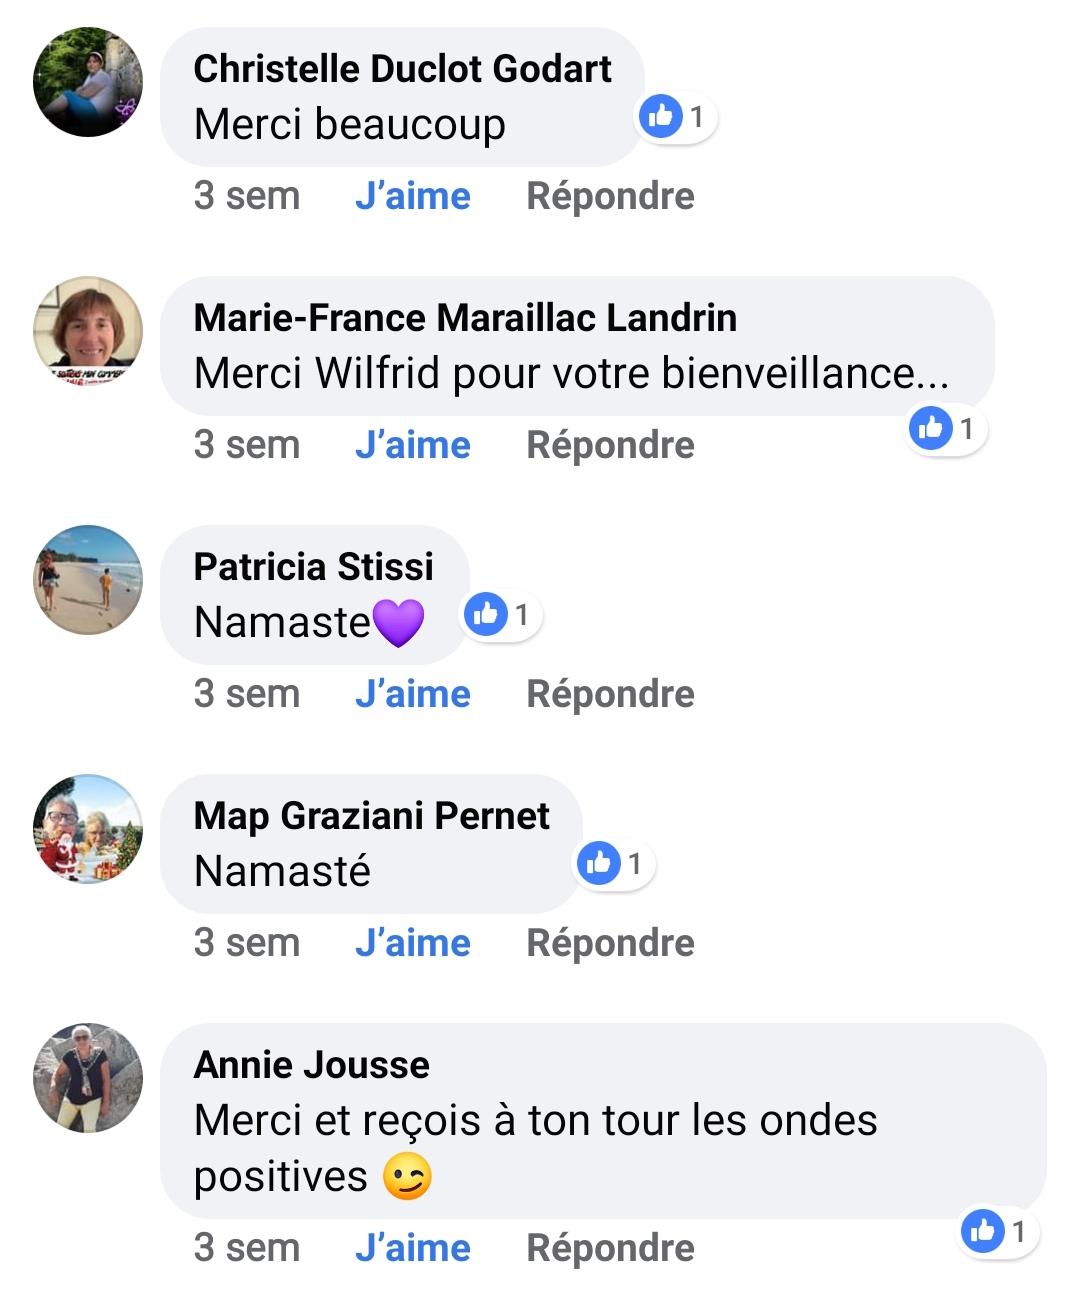Open Marie-France Maraillac Landrin's avatar

click(88, 331)
